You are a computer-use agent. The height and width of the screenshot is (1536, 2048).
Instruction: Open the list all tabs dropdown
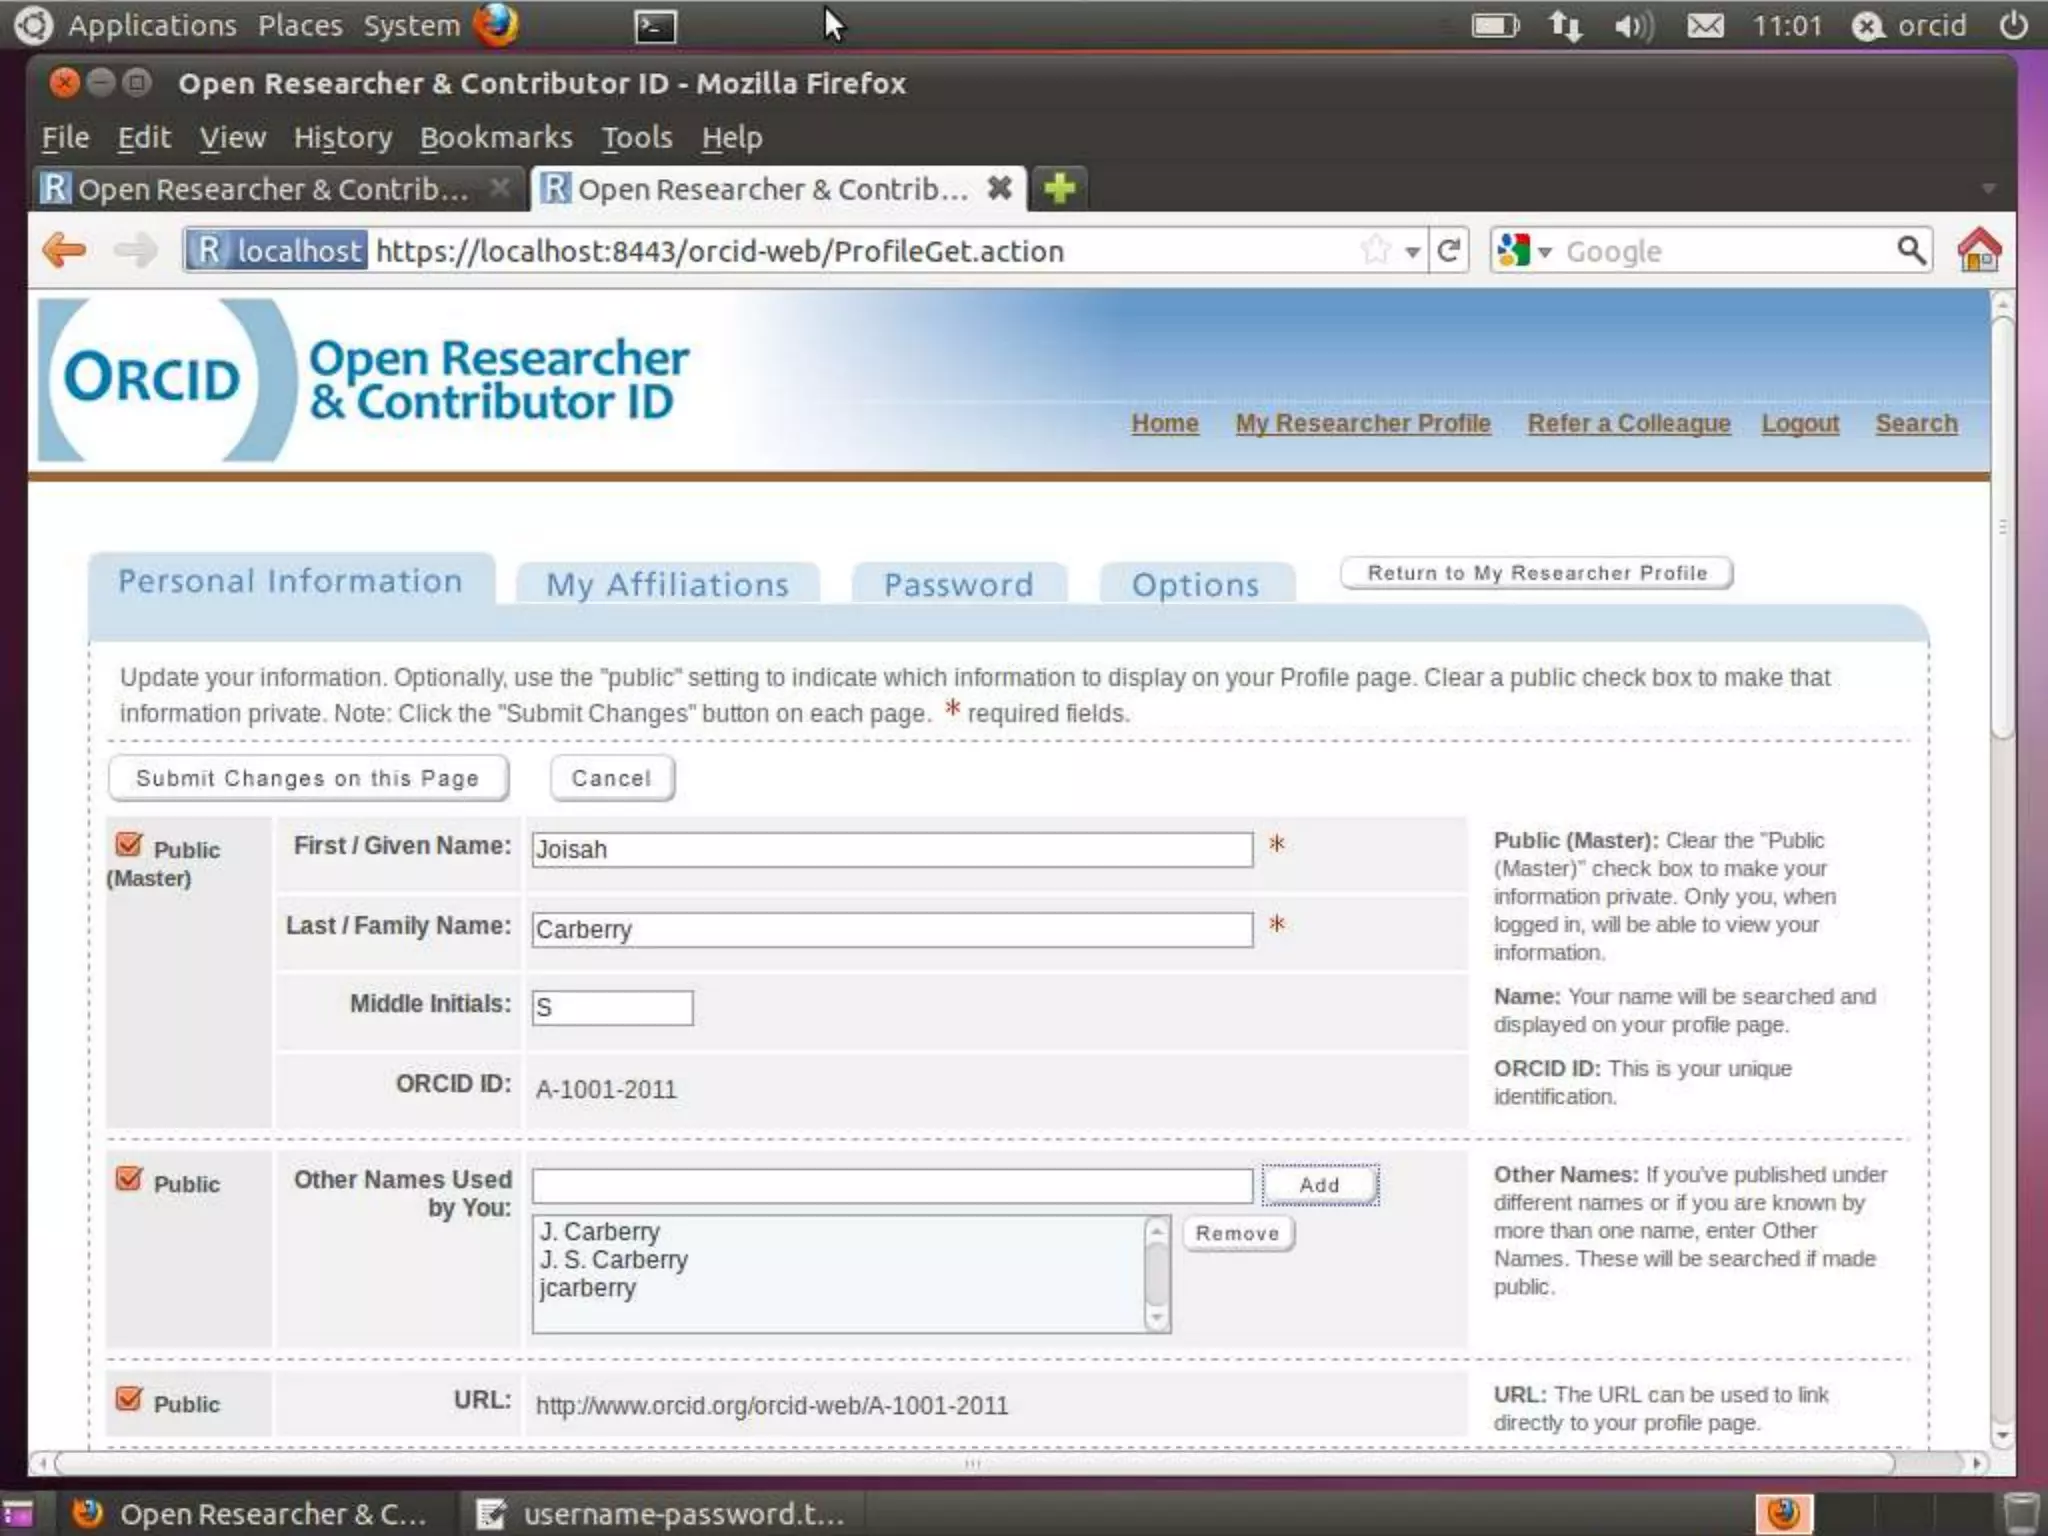click(x=1988, y=189)
